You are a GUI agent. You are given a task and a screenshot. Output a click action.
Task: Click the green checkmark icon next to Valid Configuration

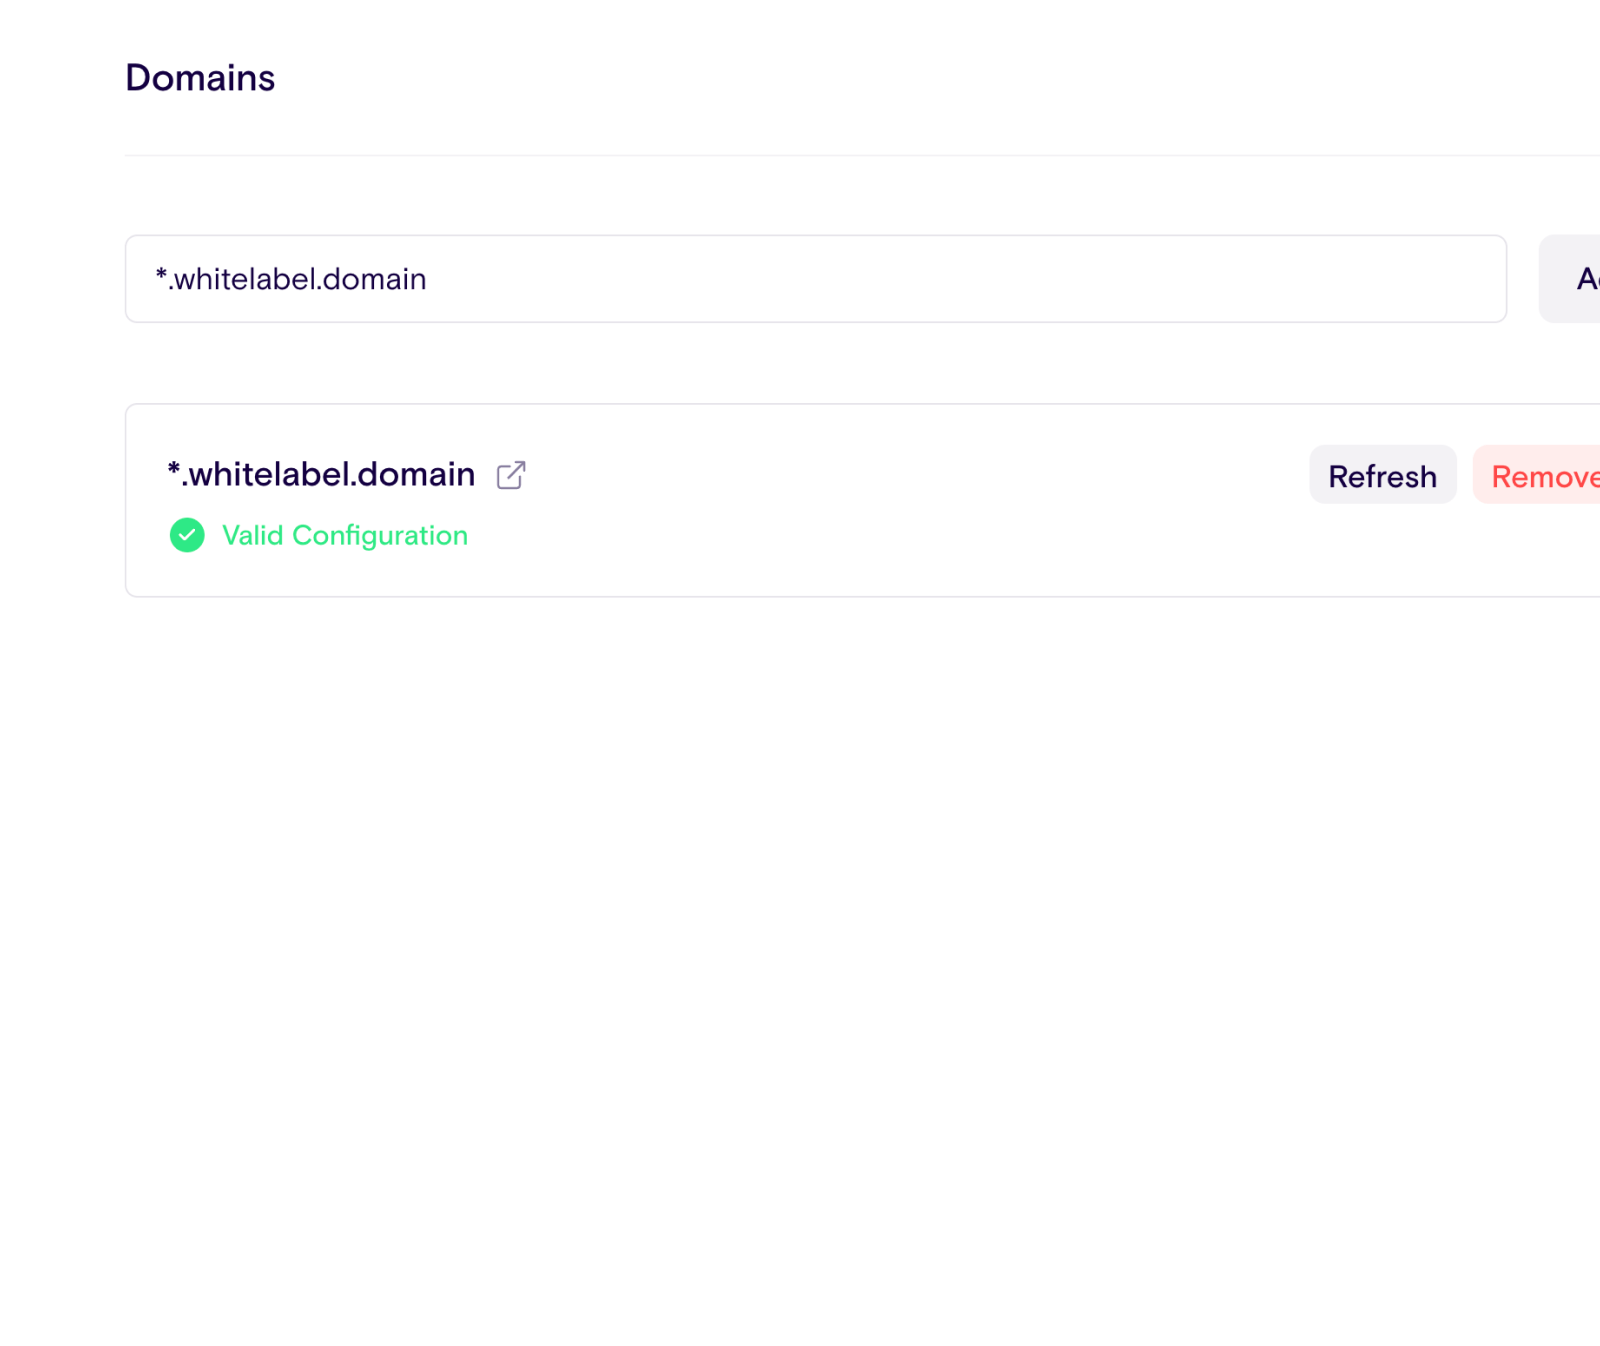pyautogui.click(x=187, y=537)
